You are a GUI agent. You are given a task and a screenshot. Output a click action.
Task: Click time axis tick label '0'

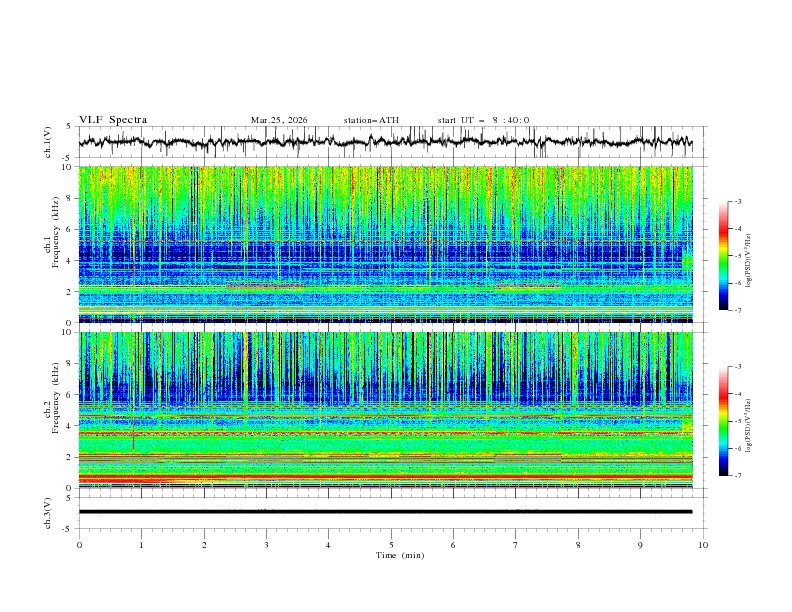(79, 545)
